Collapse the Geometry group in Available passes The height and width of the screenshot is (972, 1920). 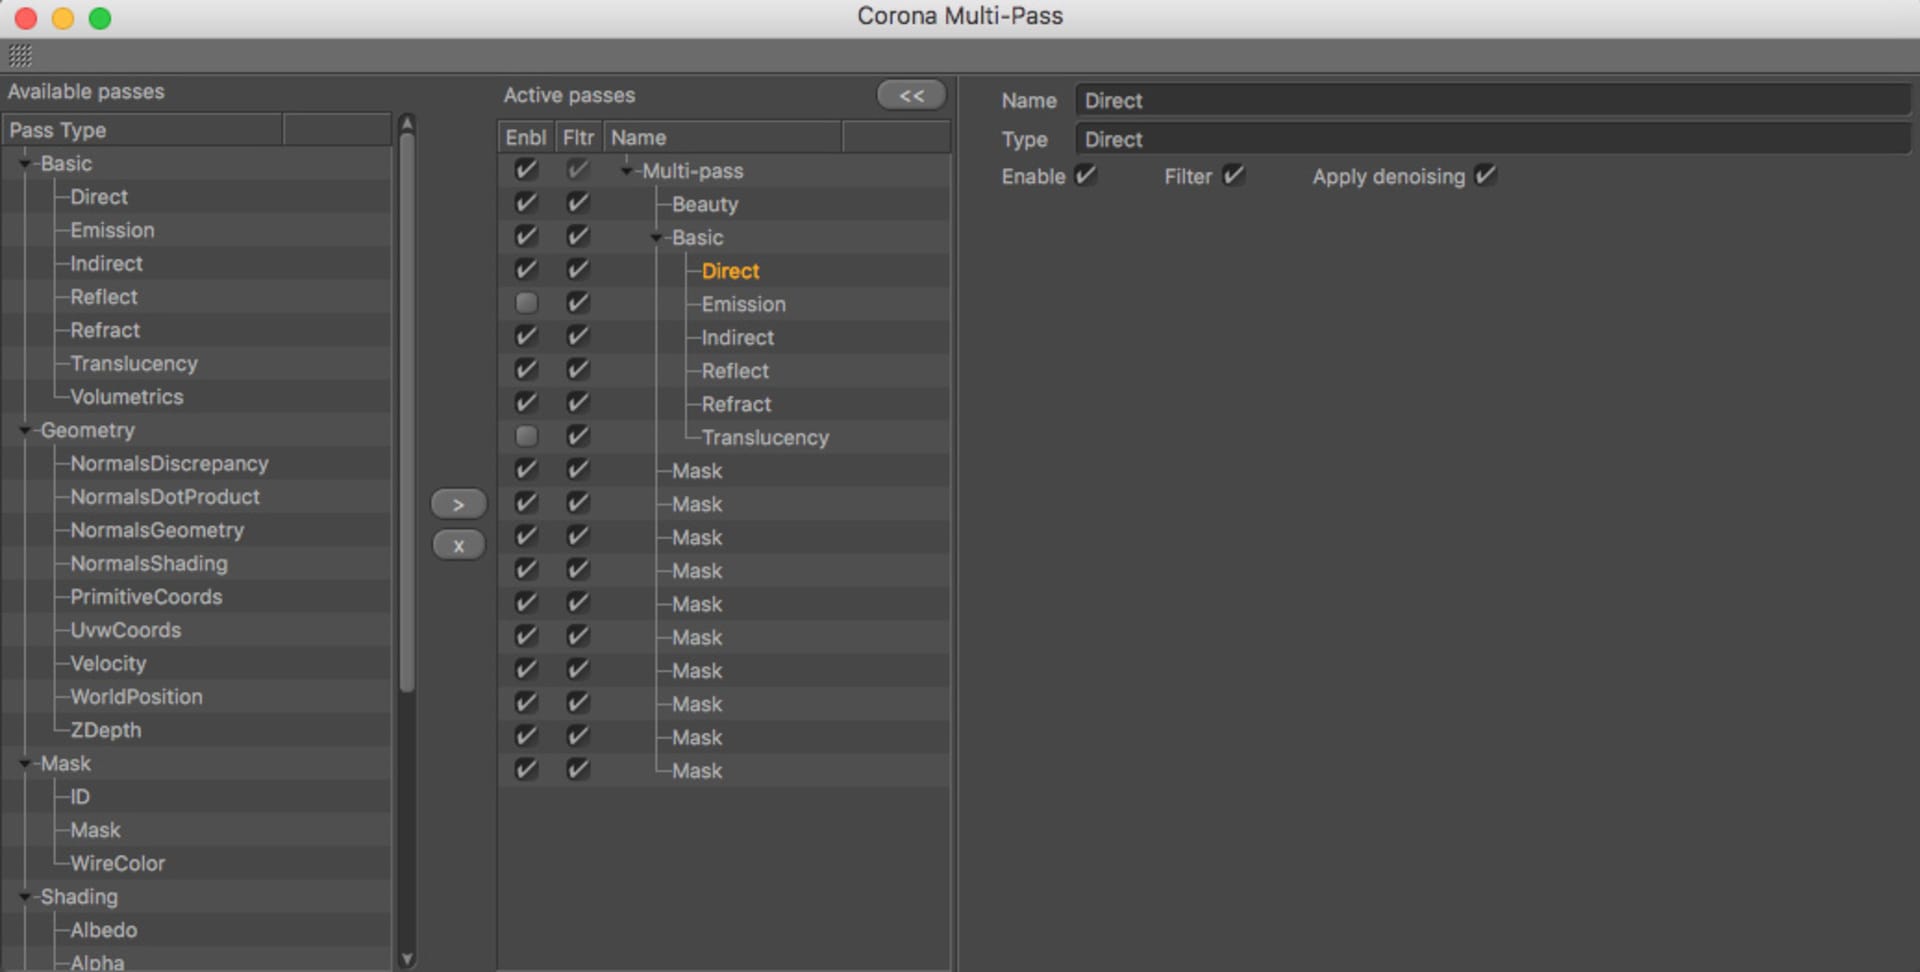25,431
